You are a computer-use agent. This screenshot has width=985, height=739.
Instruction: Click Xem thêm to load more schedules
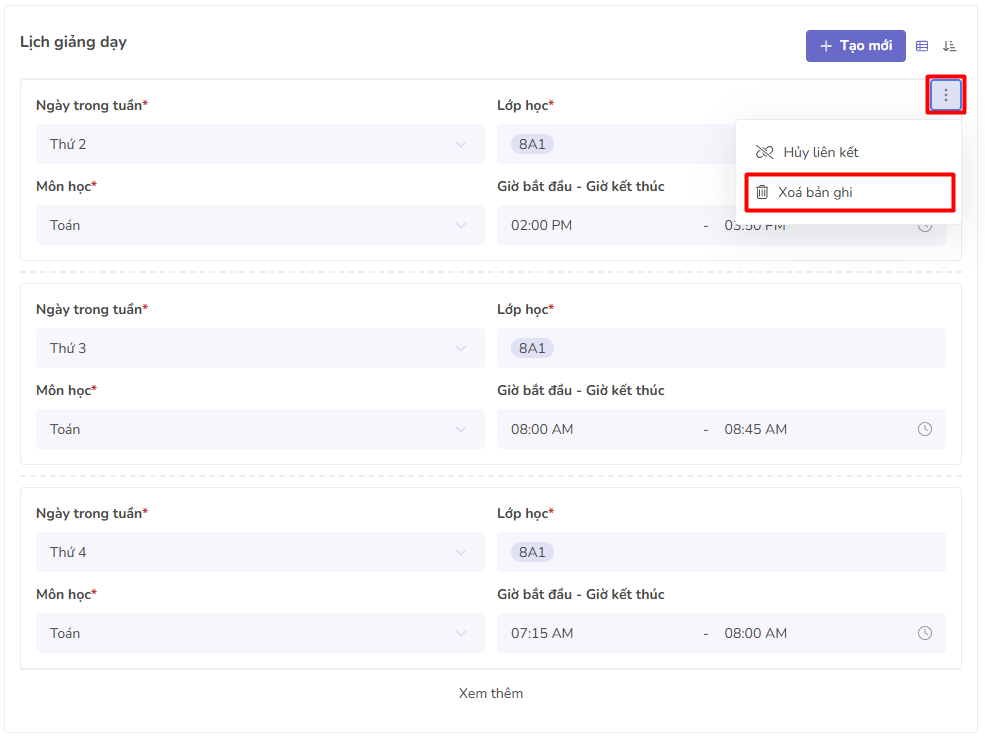tap(491, 693)
